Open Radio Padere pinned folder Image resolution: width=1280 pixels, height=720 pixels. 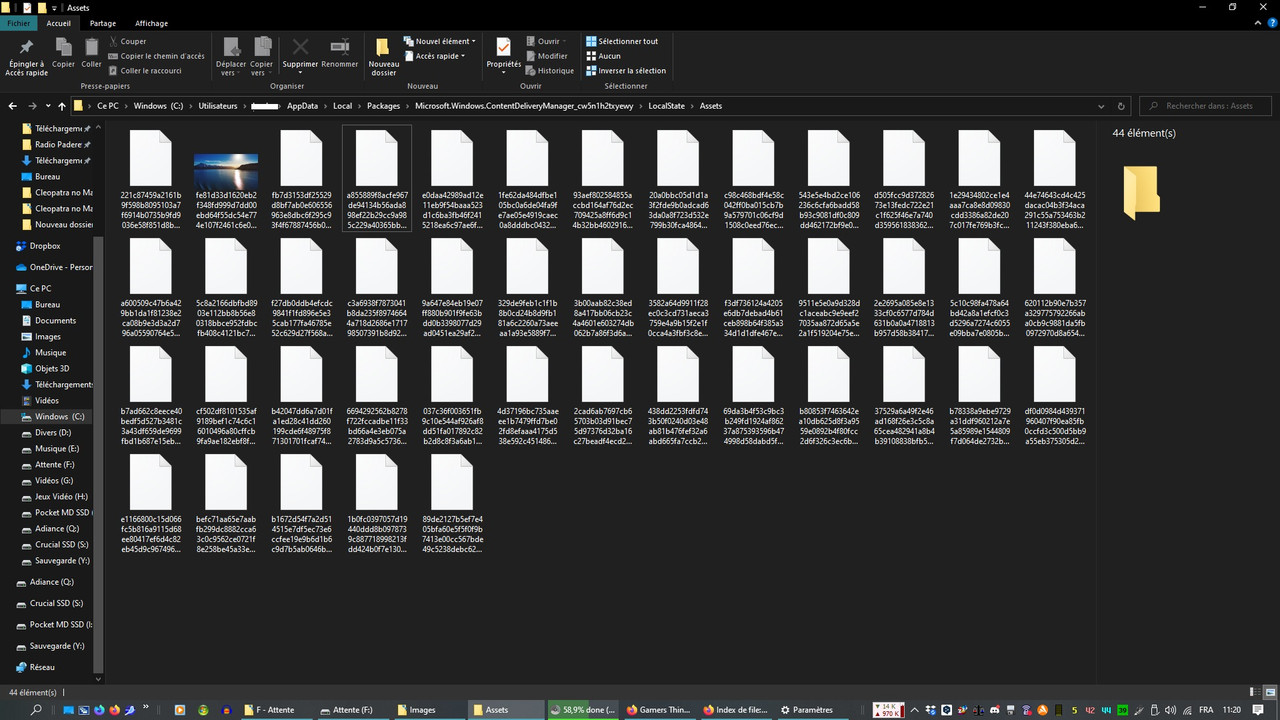(56, 145)
